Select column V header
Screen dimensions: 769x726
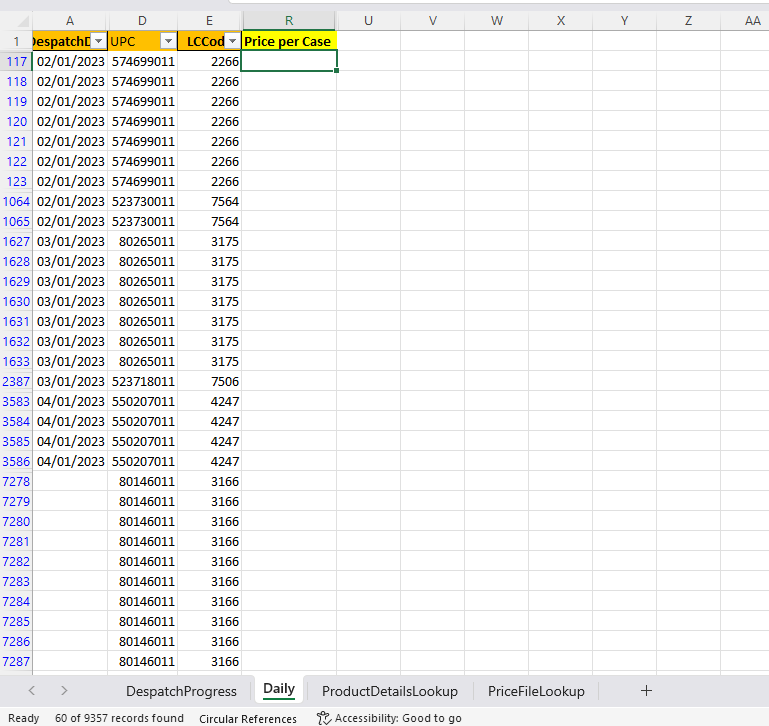[x=433, y=21]
